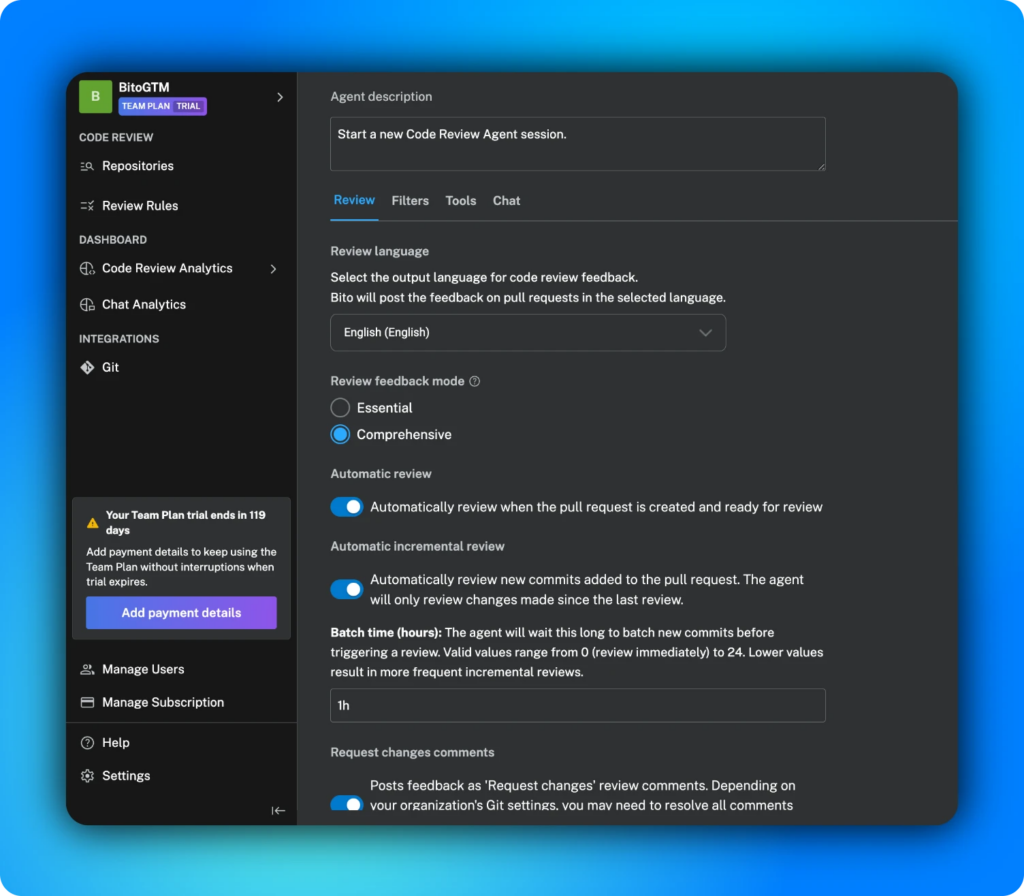The image size is (1024, 896).
Task: Click the Settings gear icon
Action: [87, 776]
